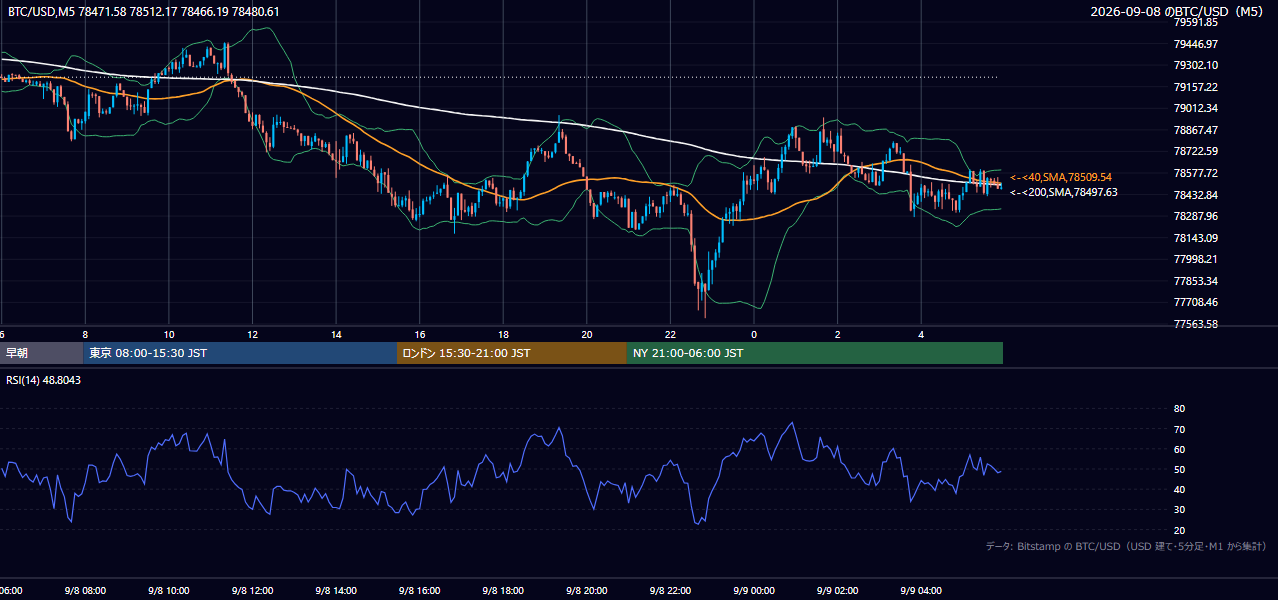
Task: Click the RSI 70 level label
Action: pos(1179,429)
